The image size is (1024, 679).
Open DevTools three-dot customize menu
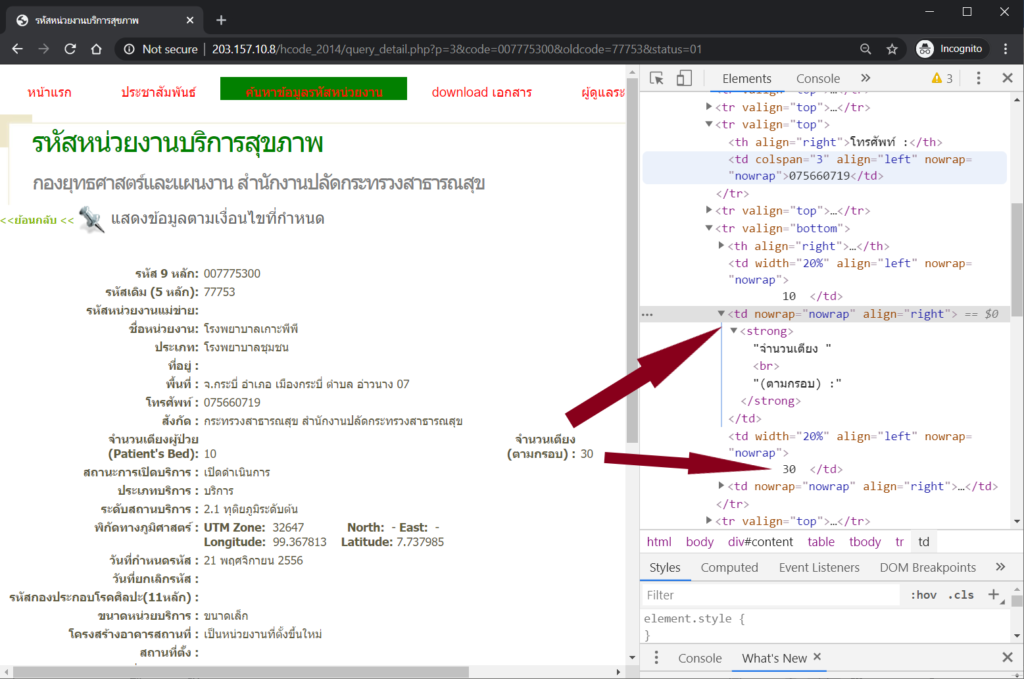(979, 78)
